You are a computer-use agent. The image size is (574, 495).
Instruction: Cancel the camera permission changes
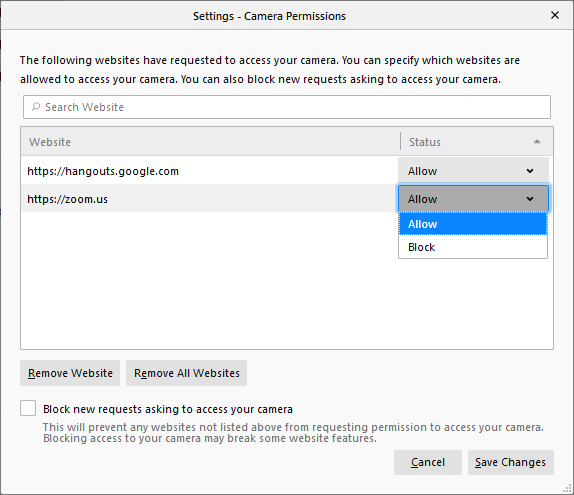pos(428,462)
